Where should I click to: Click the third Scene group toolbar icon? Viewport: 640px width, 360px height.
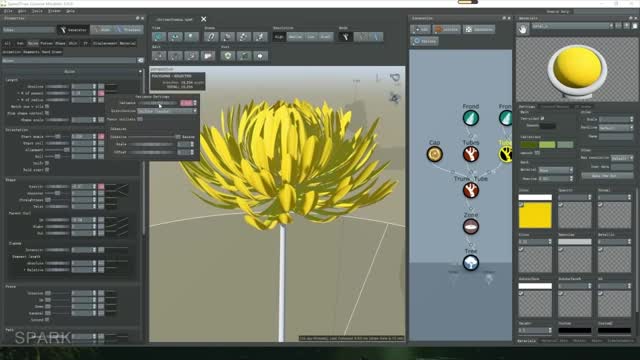pos(244,37)
